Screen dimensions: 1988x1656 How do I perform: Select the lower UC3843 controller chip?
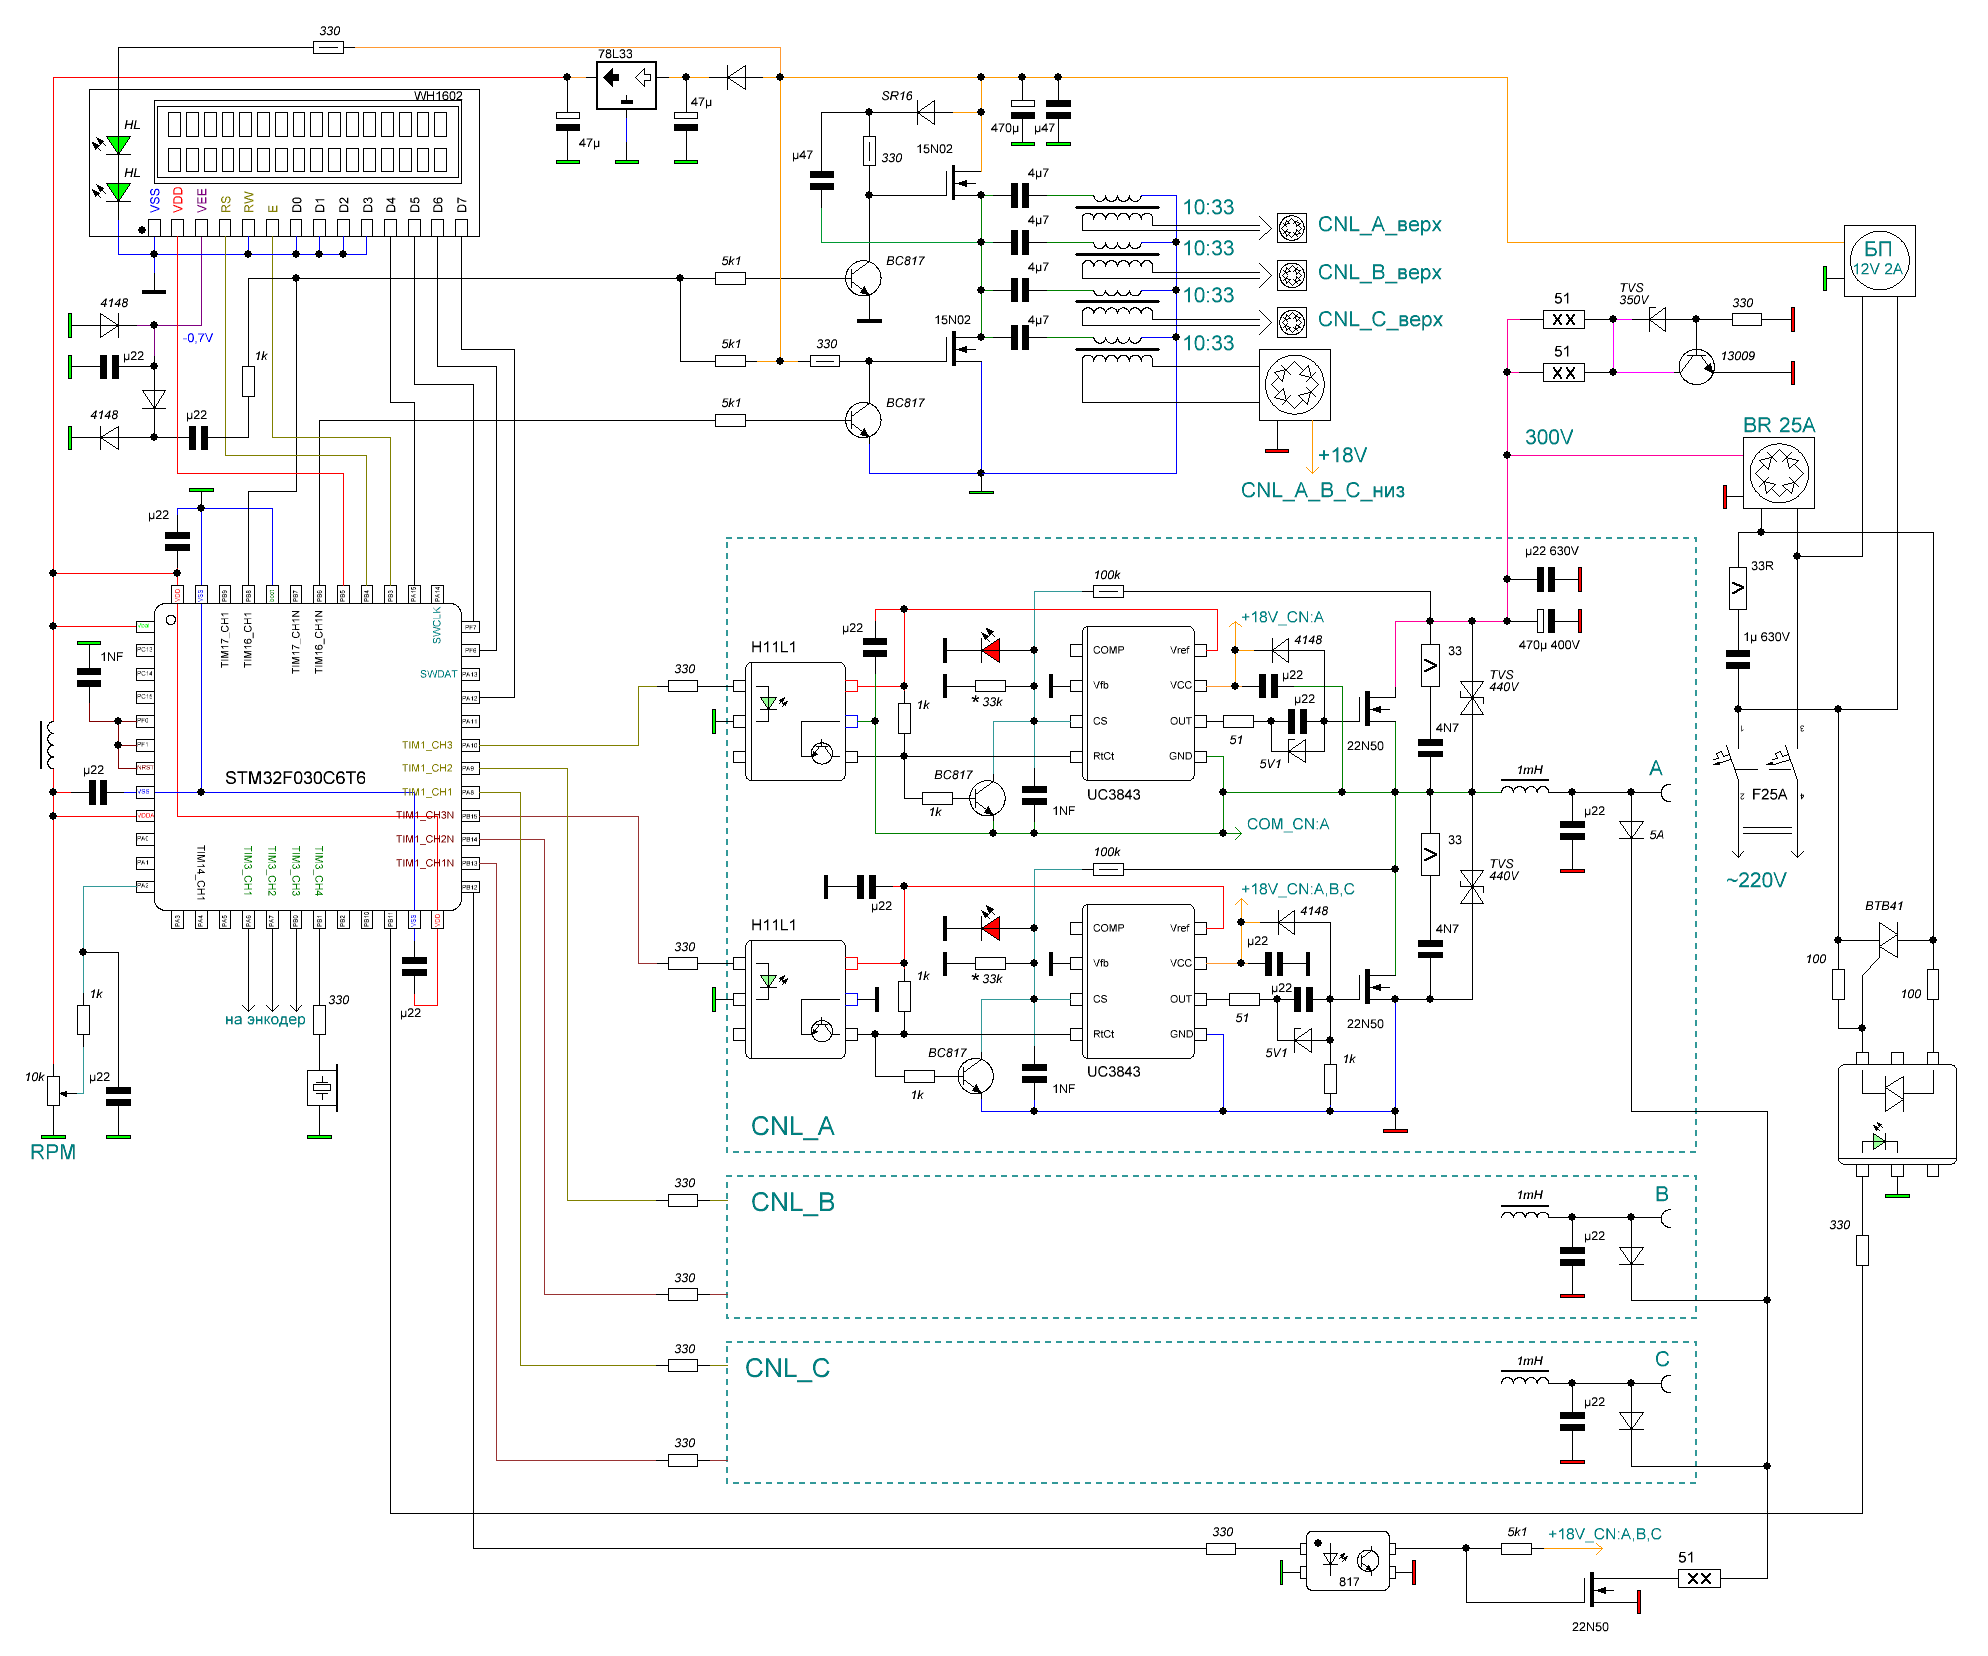pos(1139,981)
